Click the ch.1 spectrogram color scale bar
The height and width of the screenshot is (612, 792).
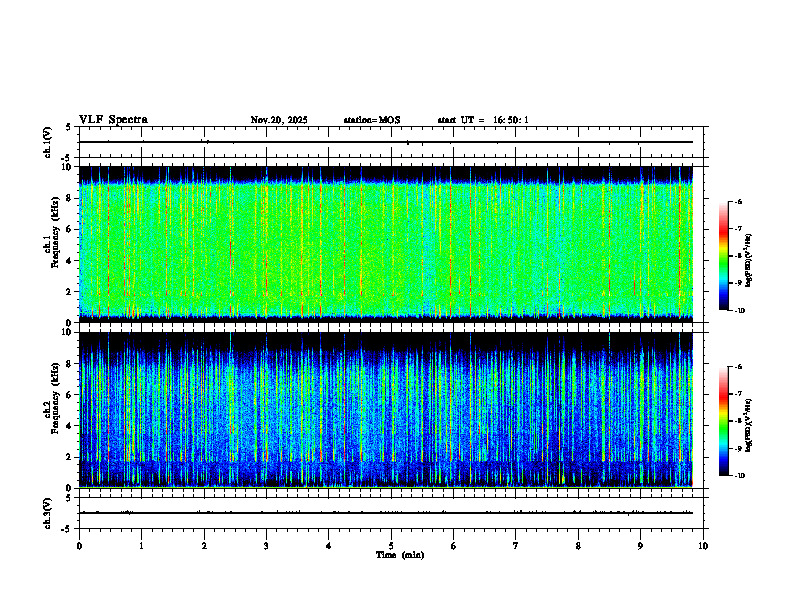724,256
